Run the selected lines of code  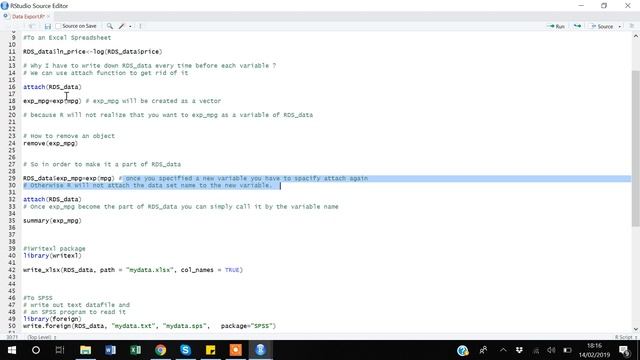point(556,26)
